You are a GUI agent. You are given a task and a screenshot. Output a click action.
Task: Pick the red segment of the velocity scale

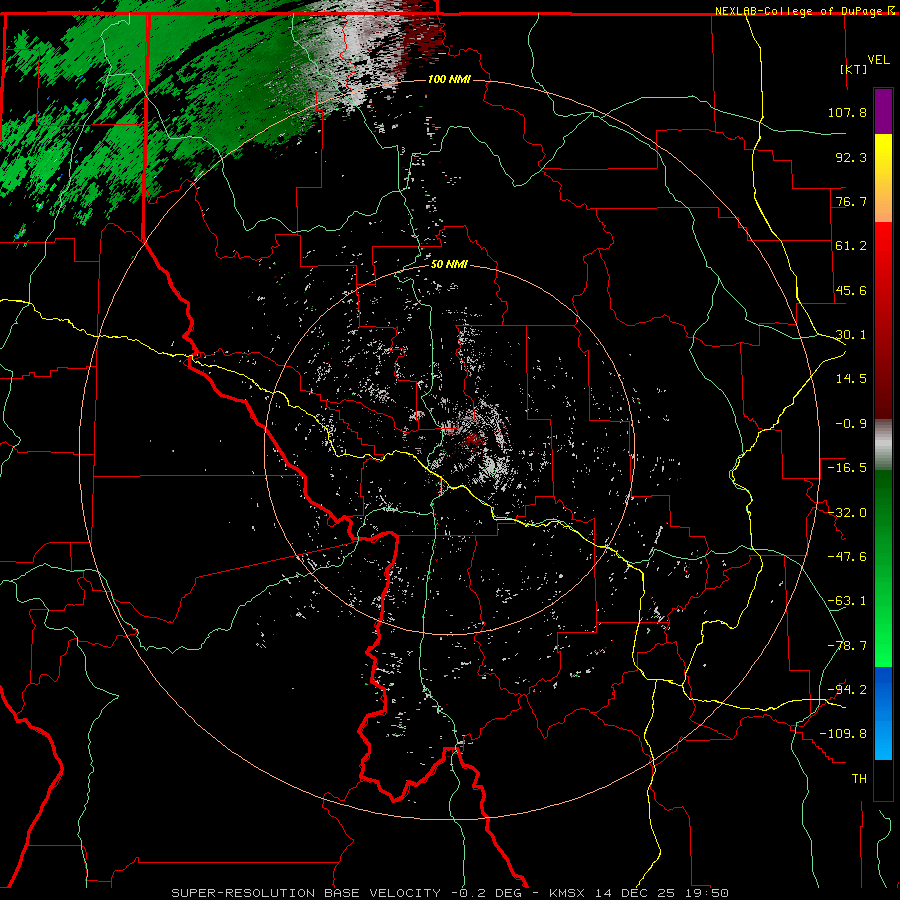(x=883, y=320)
